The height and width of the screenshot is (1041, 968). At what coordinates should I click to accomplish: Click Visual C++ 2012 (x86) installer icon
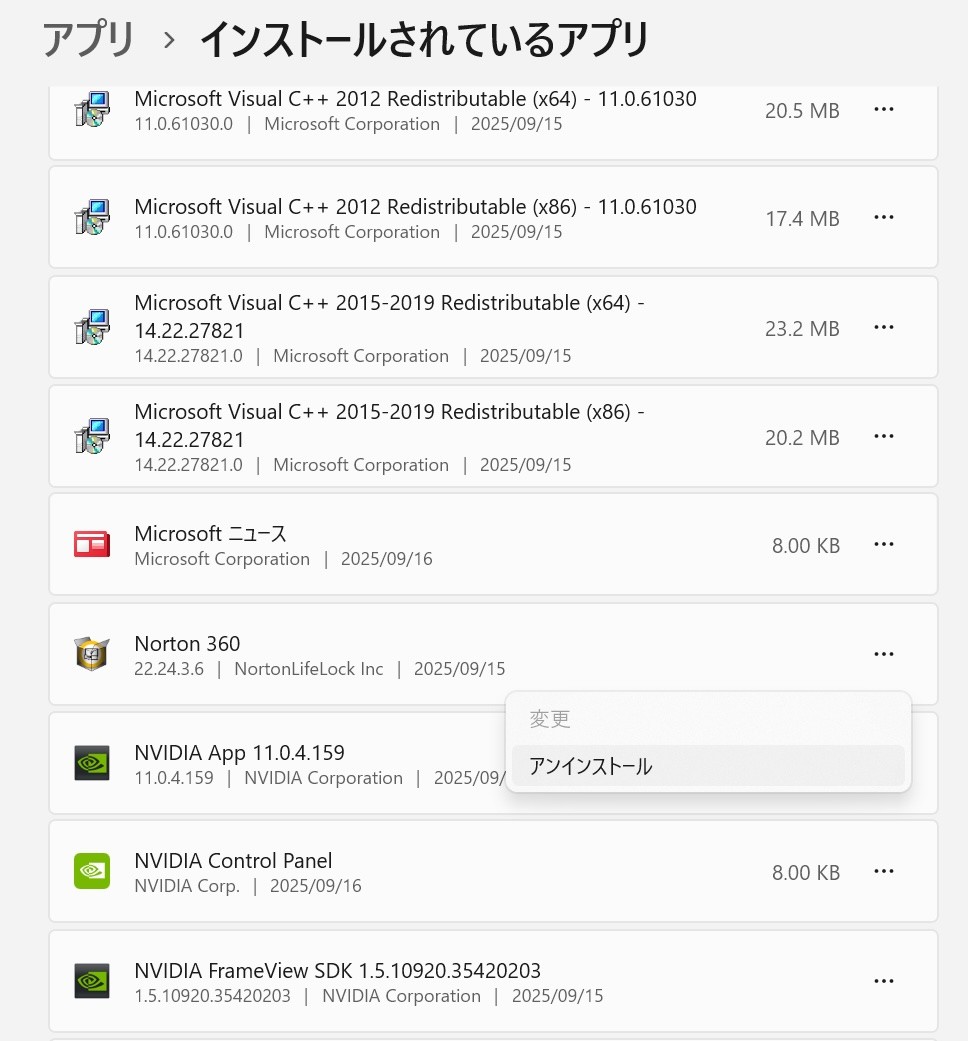[92, 218]
